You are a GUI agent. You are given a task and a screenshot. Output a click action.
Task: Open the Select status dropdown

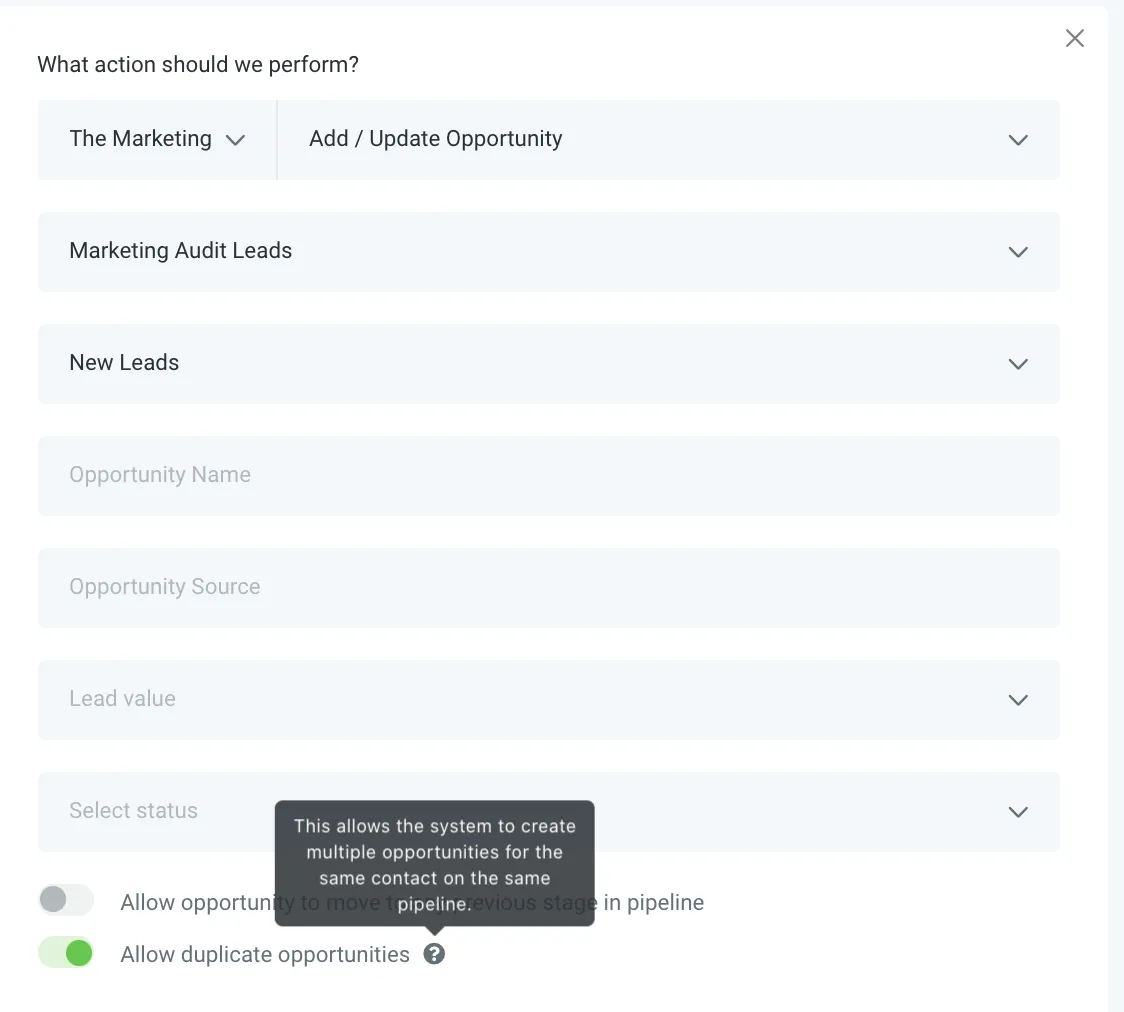(x=549, y=812)
